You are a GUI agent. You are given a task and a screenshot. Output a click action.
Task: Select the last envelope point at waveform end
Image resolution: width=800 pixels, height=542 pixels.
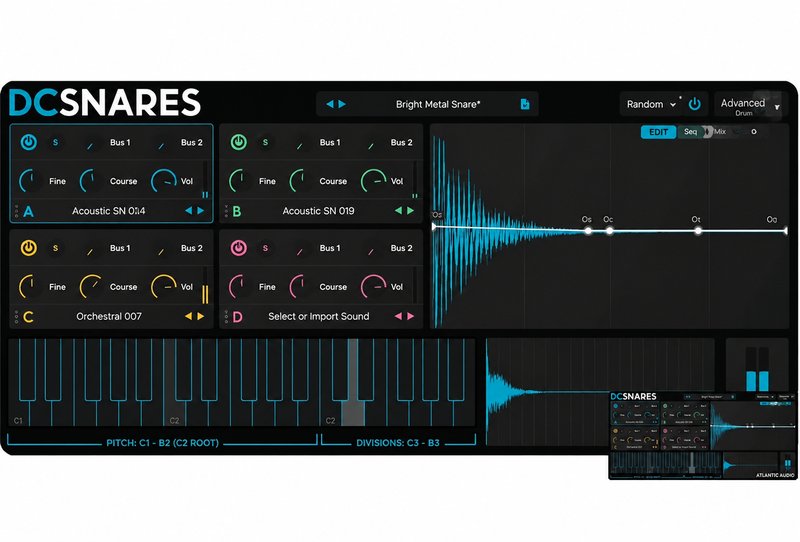pyautogui.click(x=785, y=231)
